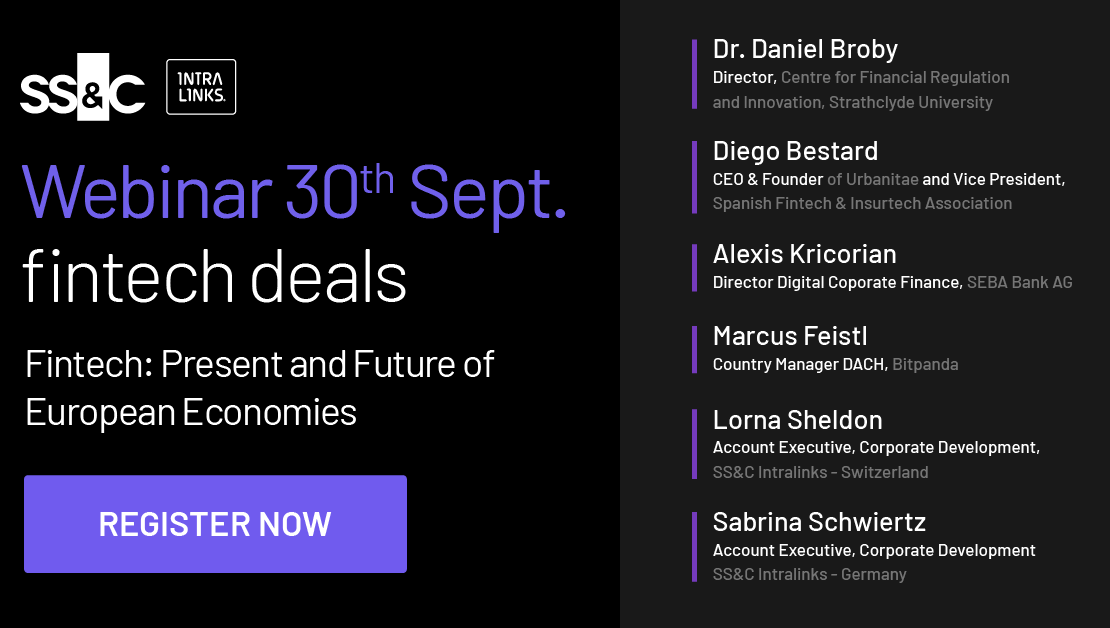Click Centre for Financial Regulation text

point(895,77)
